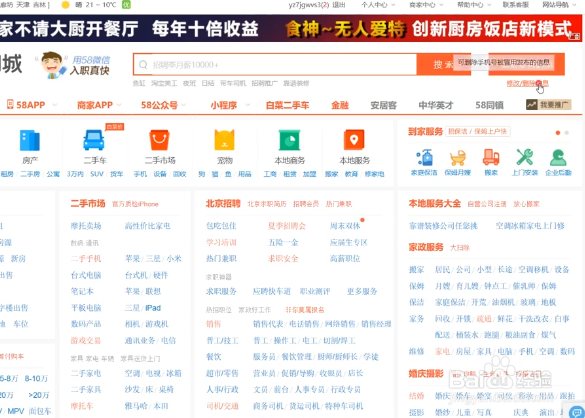
Task: Click the 食神 restaurant banner advertisement
Action: pos(291,28)
